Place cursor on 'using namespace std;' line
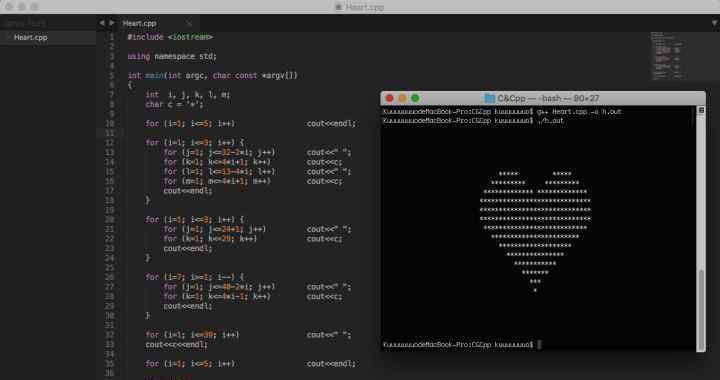Image resolution: width=720 pixels, height=380 pixels. [172, 56]
